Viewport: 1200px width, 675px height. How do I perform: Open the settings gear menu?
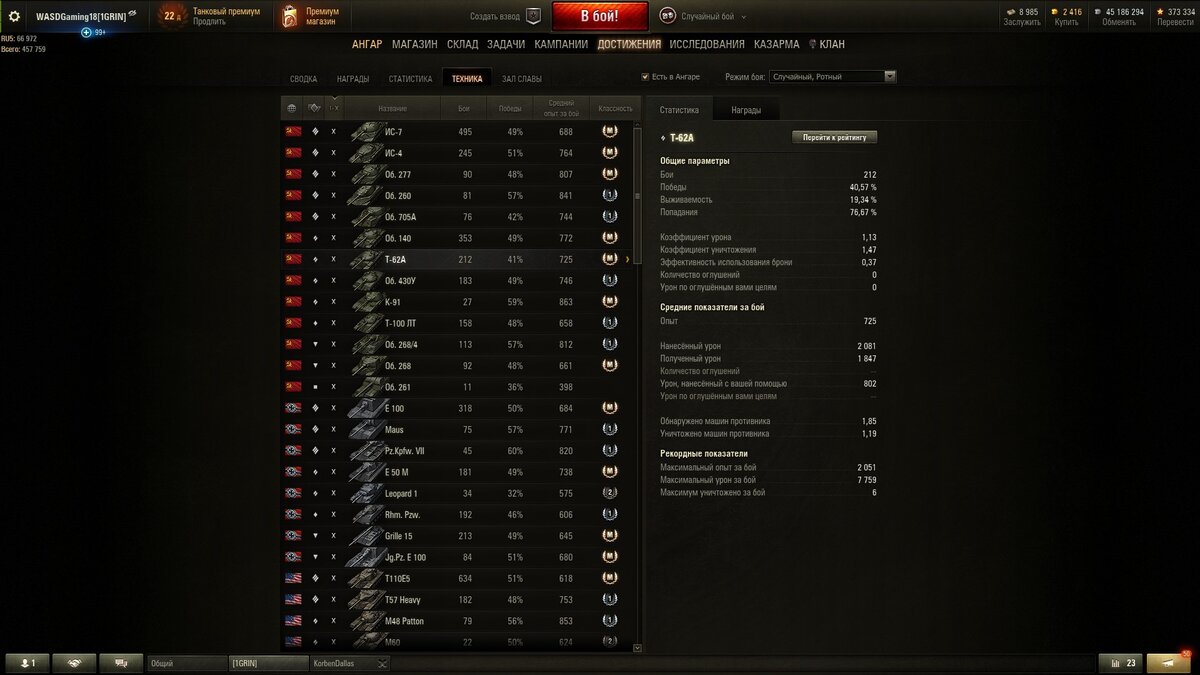coord(14,16)
